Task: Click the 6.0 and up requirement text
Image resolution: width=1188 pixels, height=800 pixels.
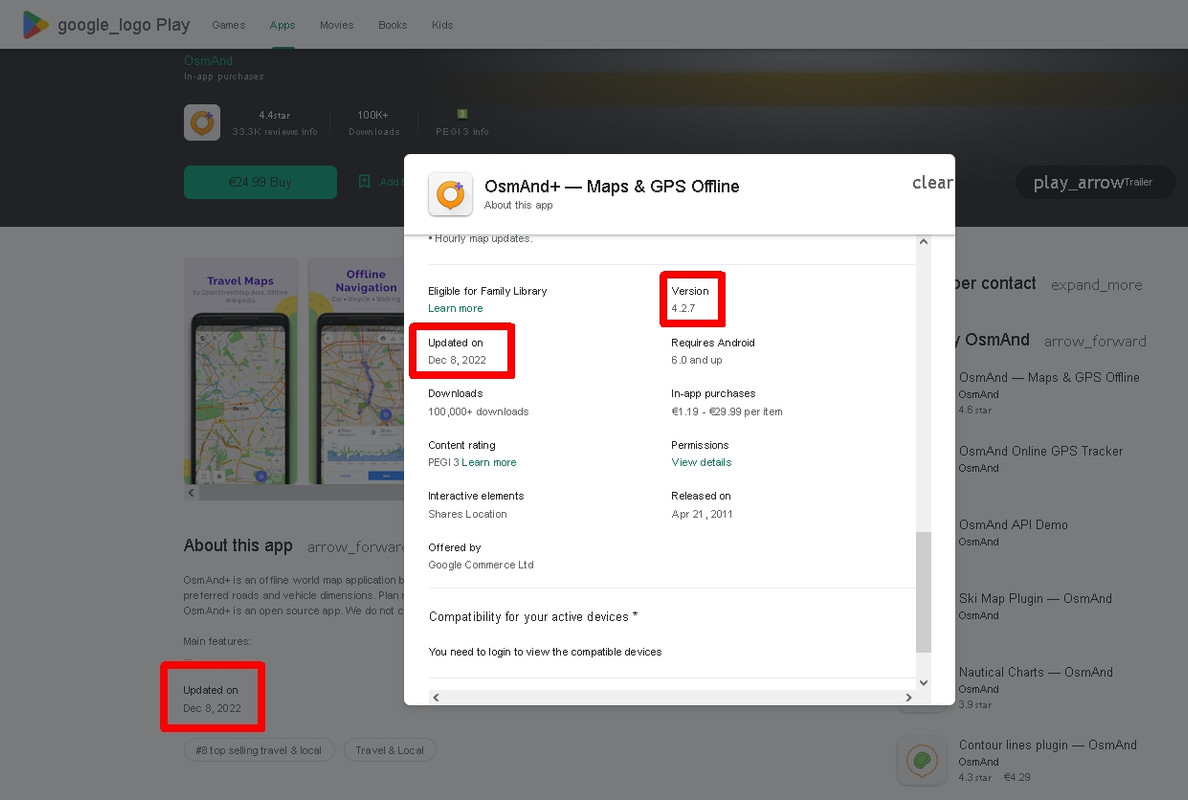Action: click(x=696, y=360)
